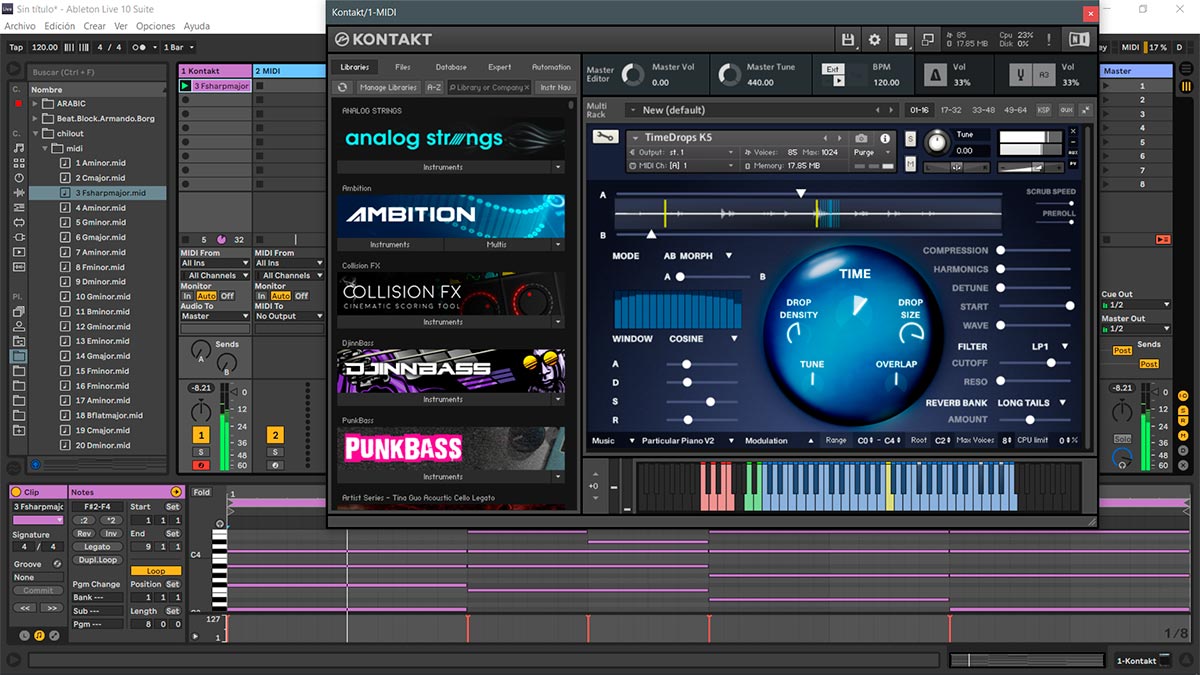Click the Manage Libraries button
1200x675 pixels.
click(388, 87)
